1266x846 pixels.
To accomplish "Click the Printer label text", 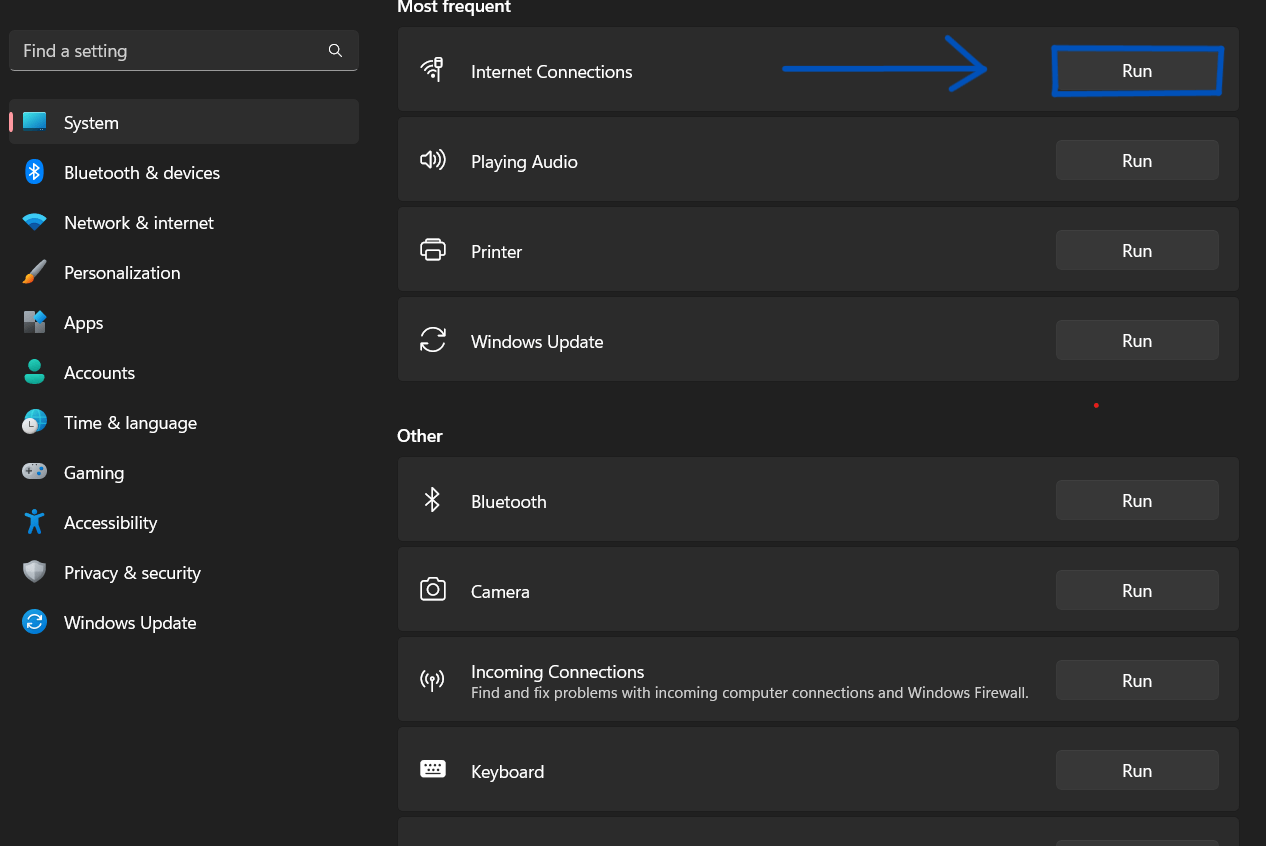I will 497,252.
